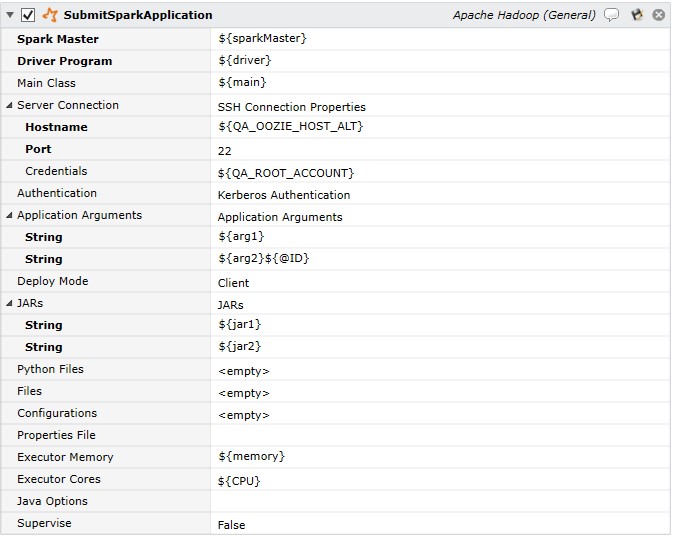The image size is (674, 538).
Task: Click the orange Spark star icon
Action: 50,15
